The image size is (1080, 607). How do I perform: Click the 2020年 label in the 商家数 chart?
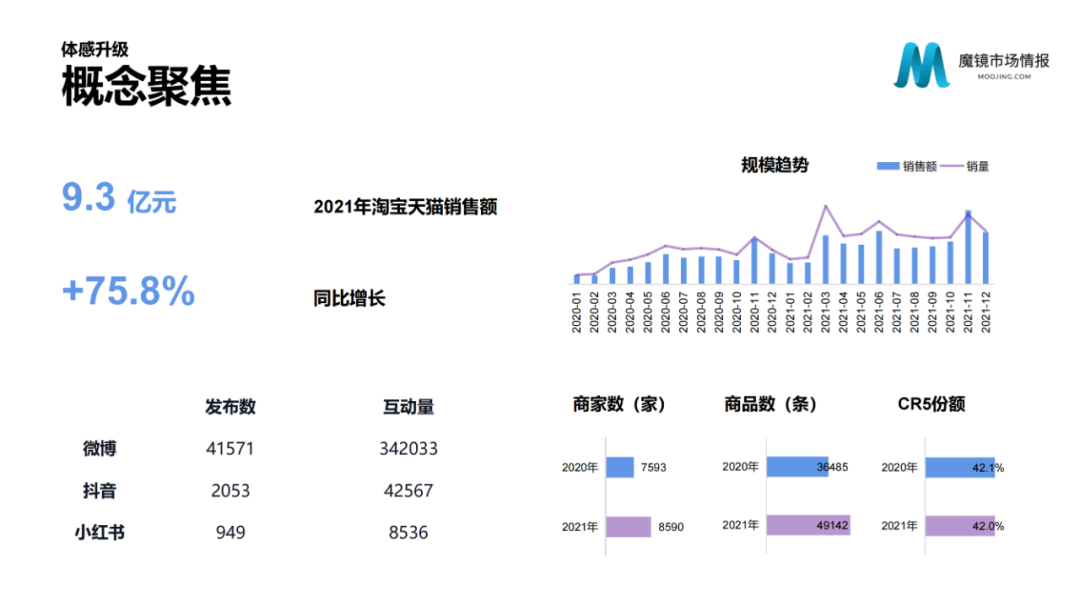580,467
